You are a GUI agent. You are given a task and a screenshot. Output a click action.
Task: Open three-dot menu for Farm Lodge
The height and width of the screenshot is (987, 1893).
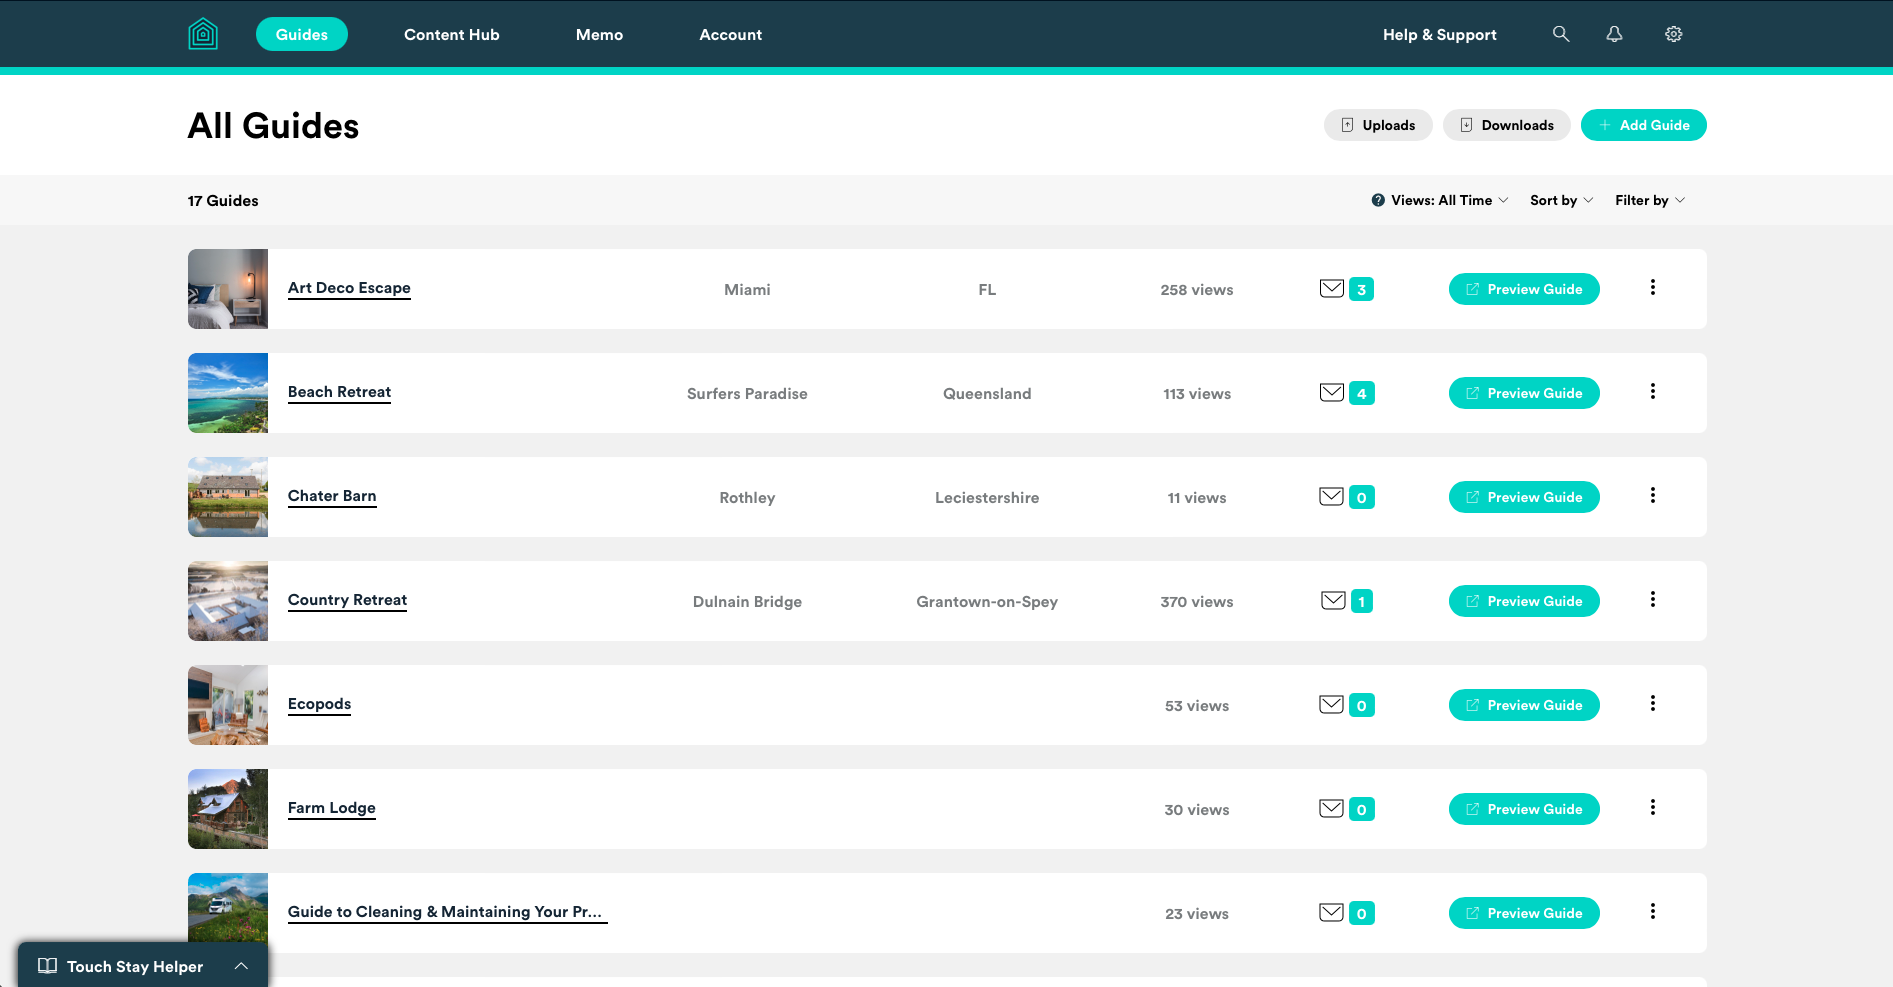pos(1652,808)
